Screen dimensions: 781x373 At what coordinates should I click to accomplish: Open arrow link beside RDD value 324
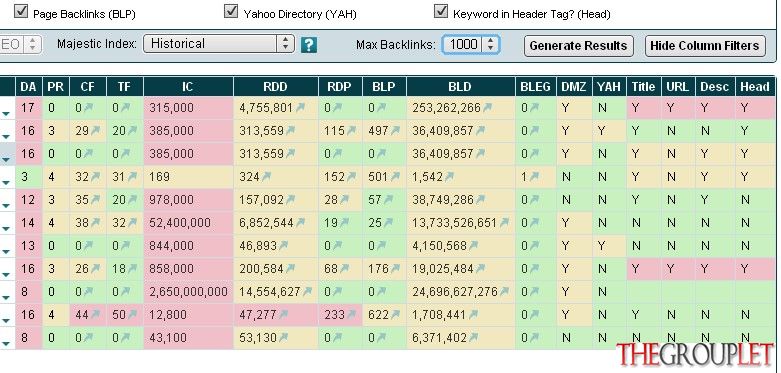pyautogui.click(x=266, y=177)
